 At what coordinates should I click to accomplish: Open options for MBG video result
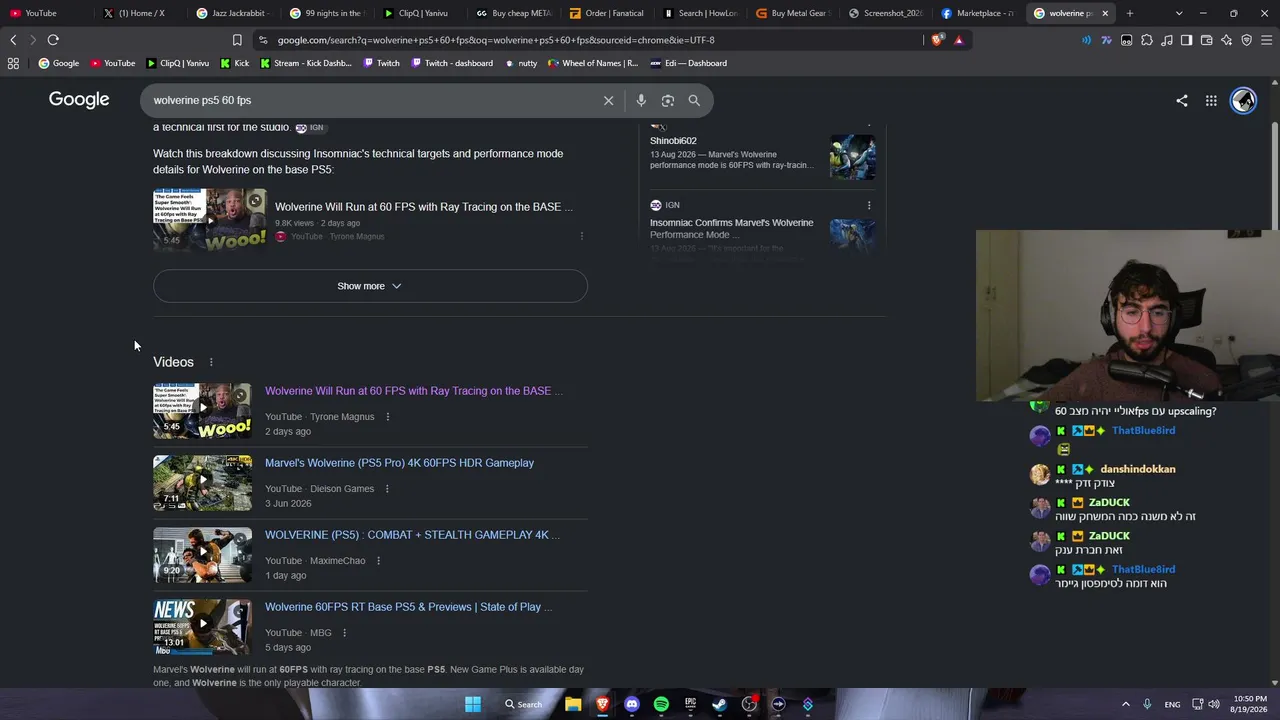[x=344, y=633]
